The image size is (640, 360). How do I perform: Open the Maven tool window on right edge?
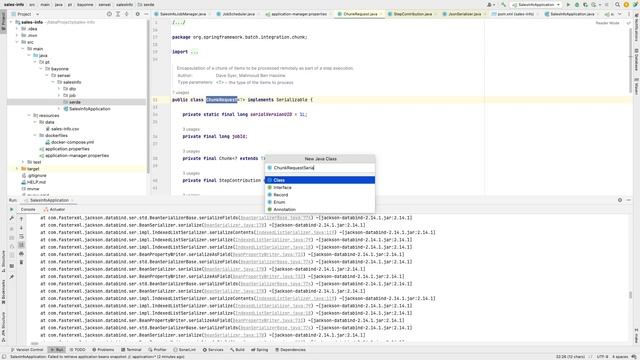(x=636, y=87)
